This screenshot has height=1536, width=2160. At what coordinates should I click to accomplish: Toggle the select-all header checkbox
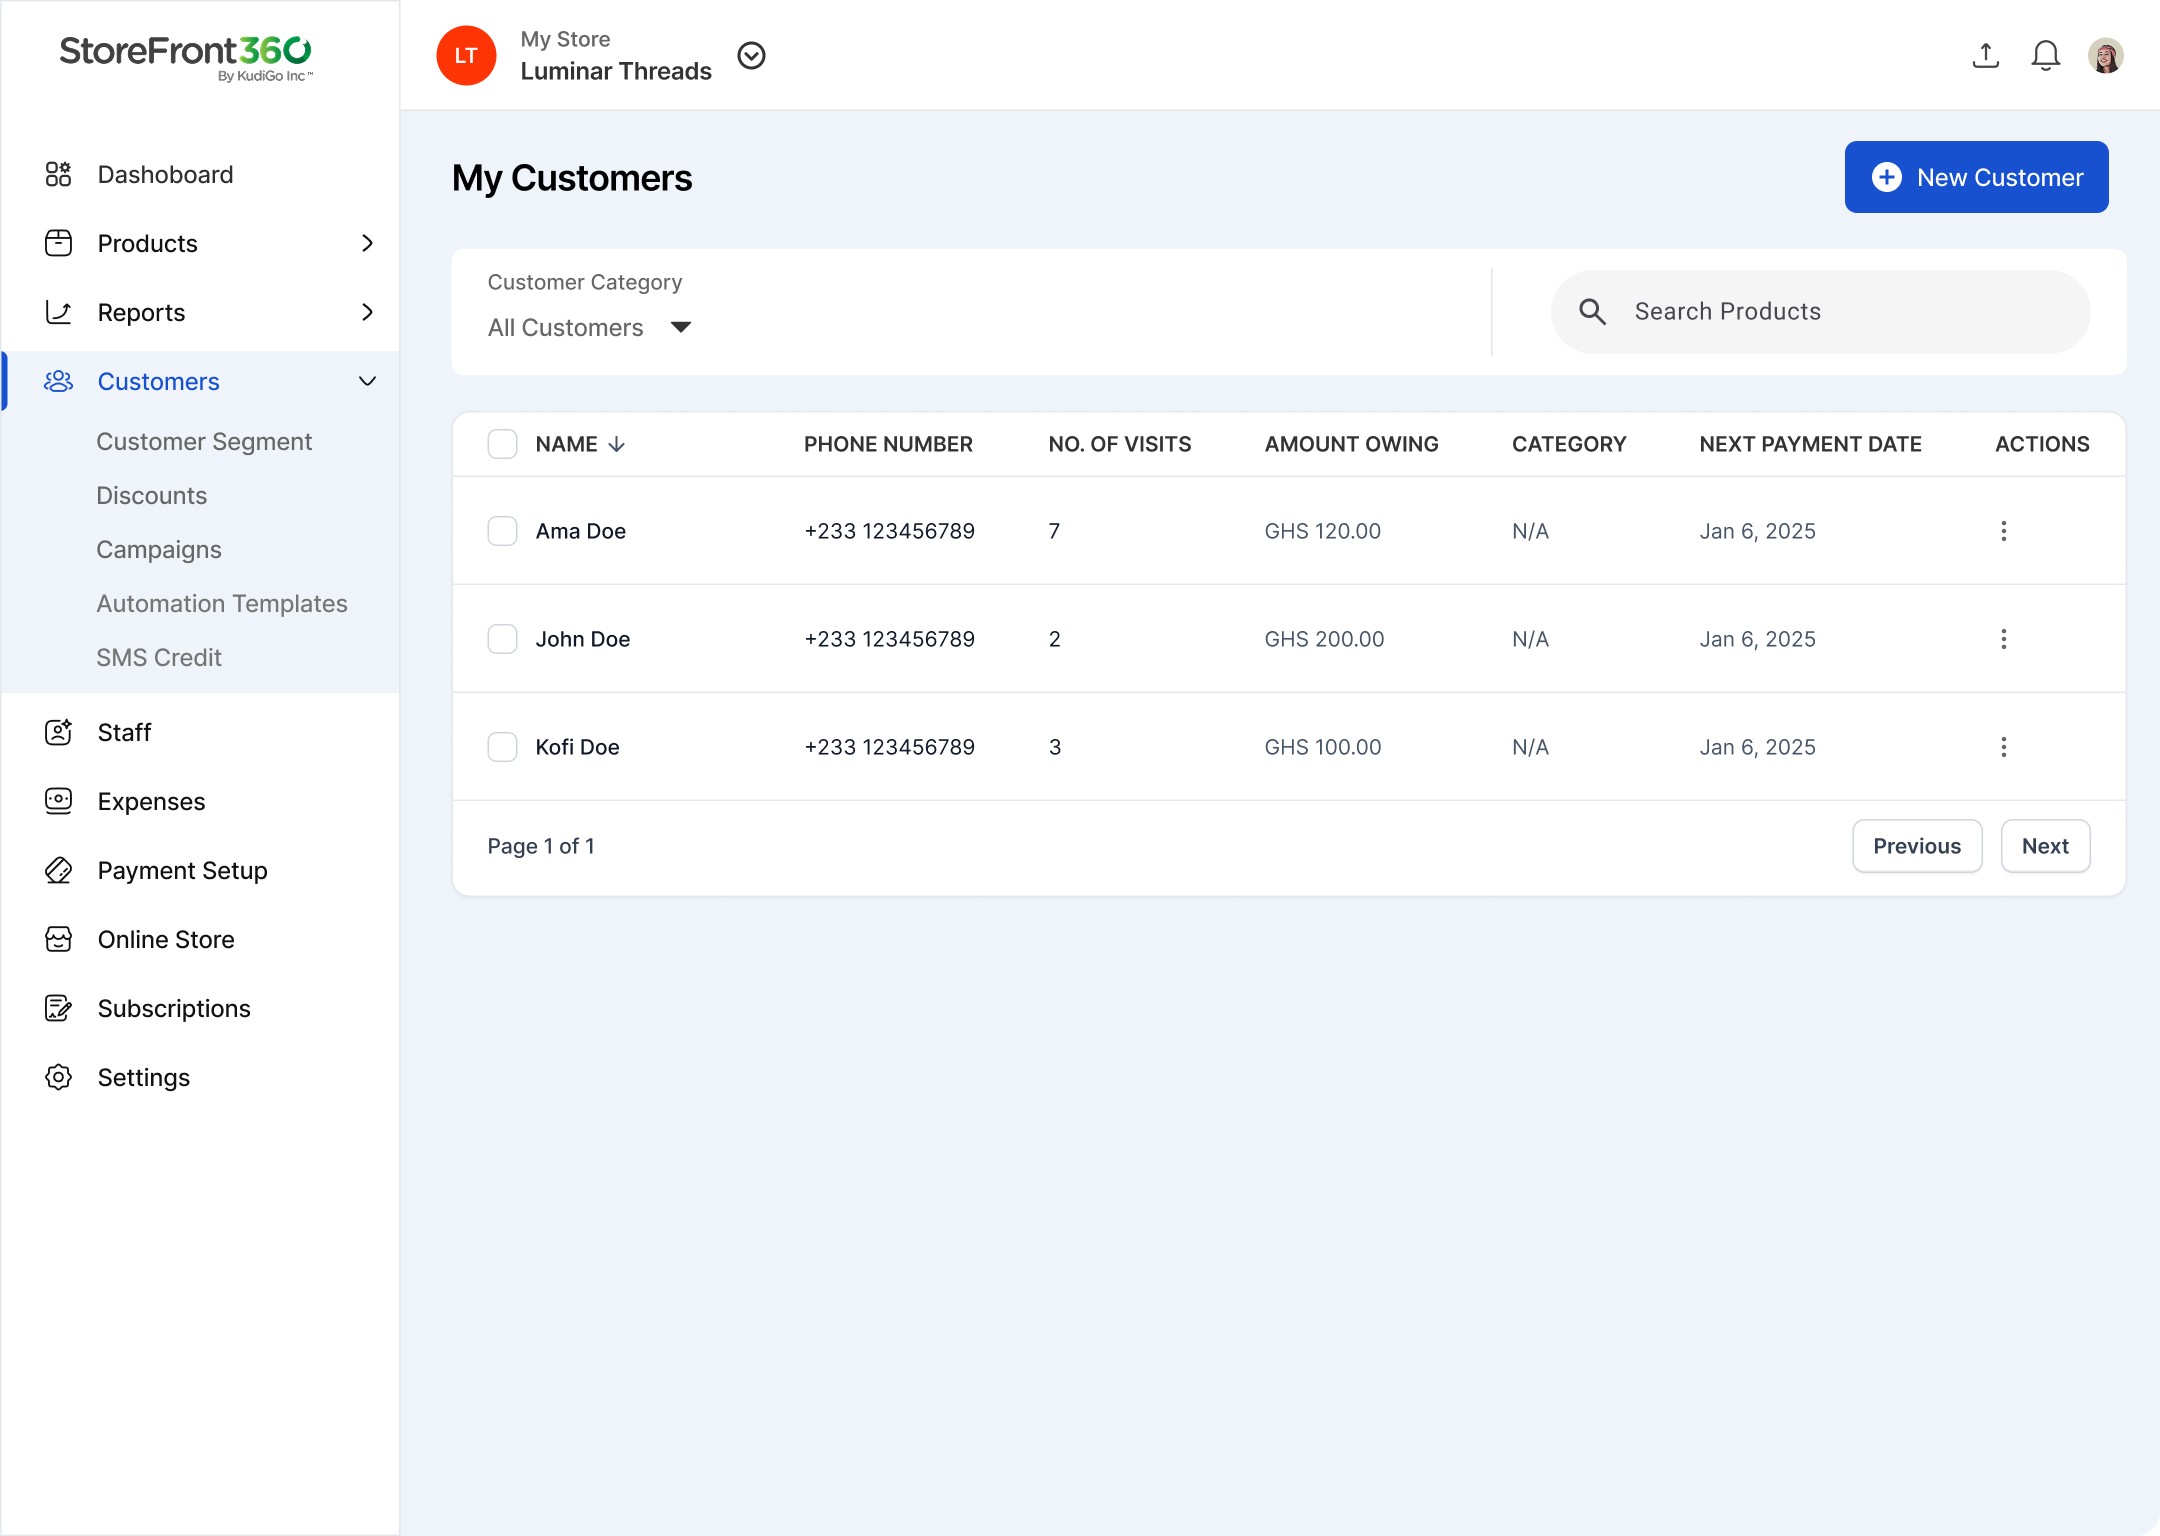point(502,444)
